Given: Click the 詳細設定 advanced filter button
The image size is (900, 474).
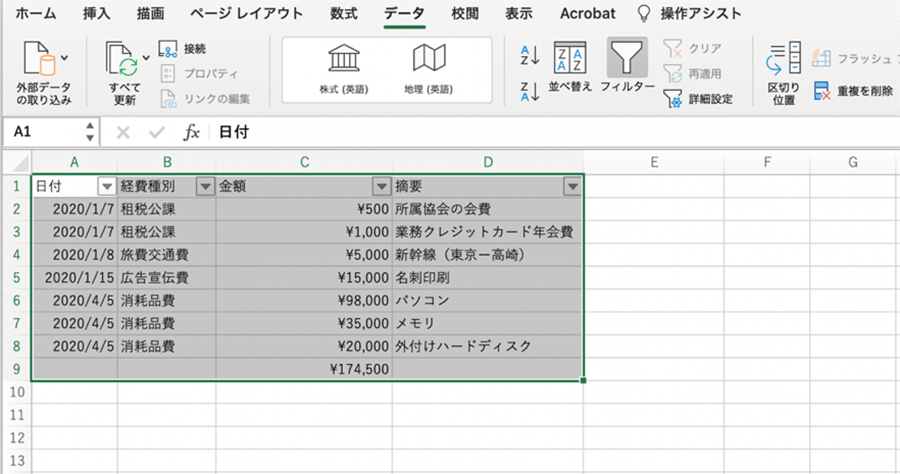Looking at the screenshot, I should pyautogui.click(x=698, y=98).
